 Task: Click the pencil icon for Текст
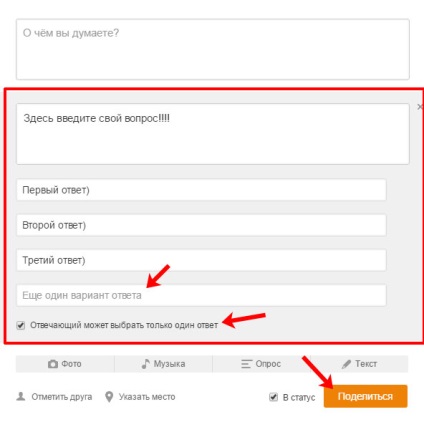coord(346,364)
